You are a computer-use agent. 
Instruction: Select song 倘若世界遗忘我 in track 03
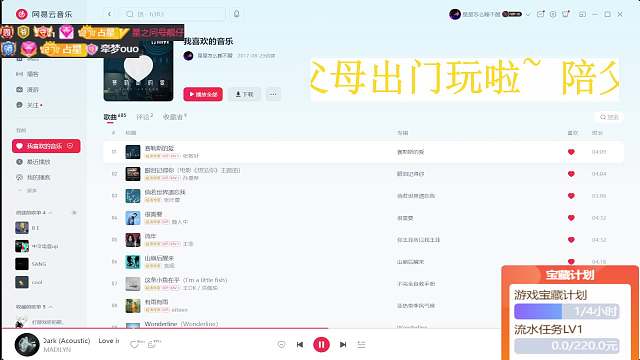tap(165, 192)
